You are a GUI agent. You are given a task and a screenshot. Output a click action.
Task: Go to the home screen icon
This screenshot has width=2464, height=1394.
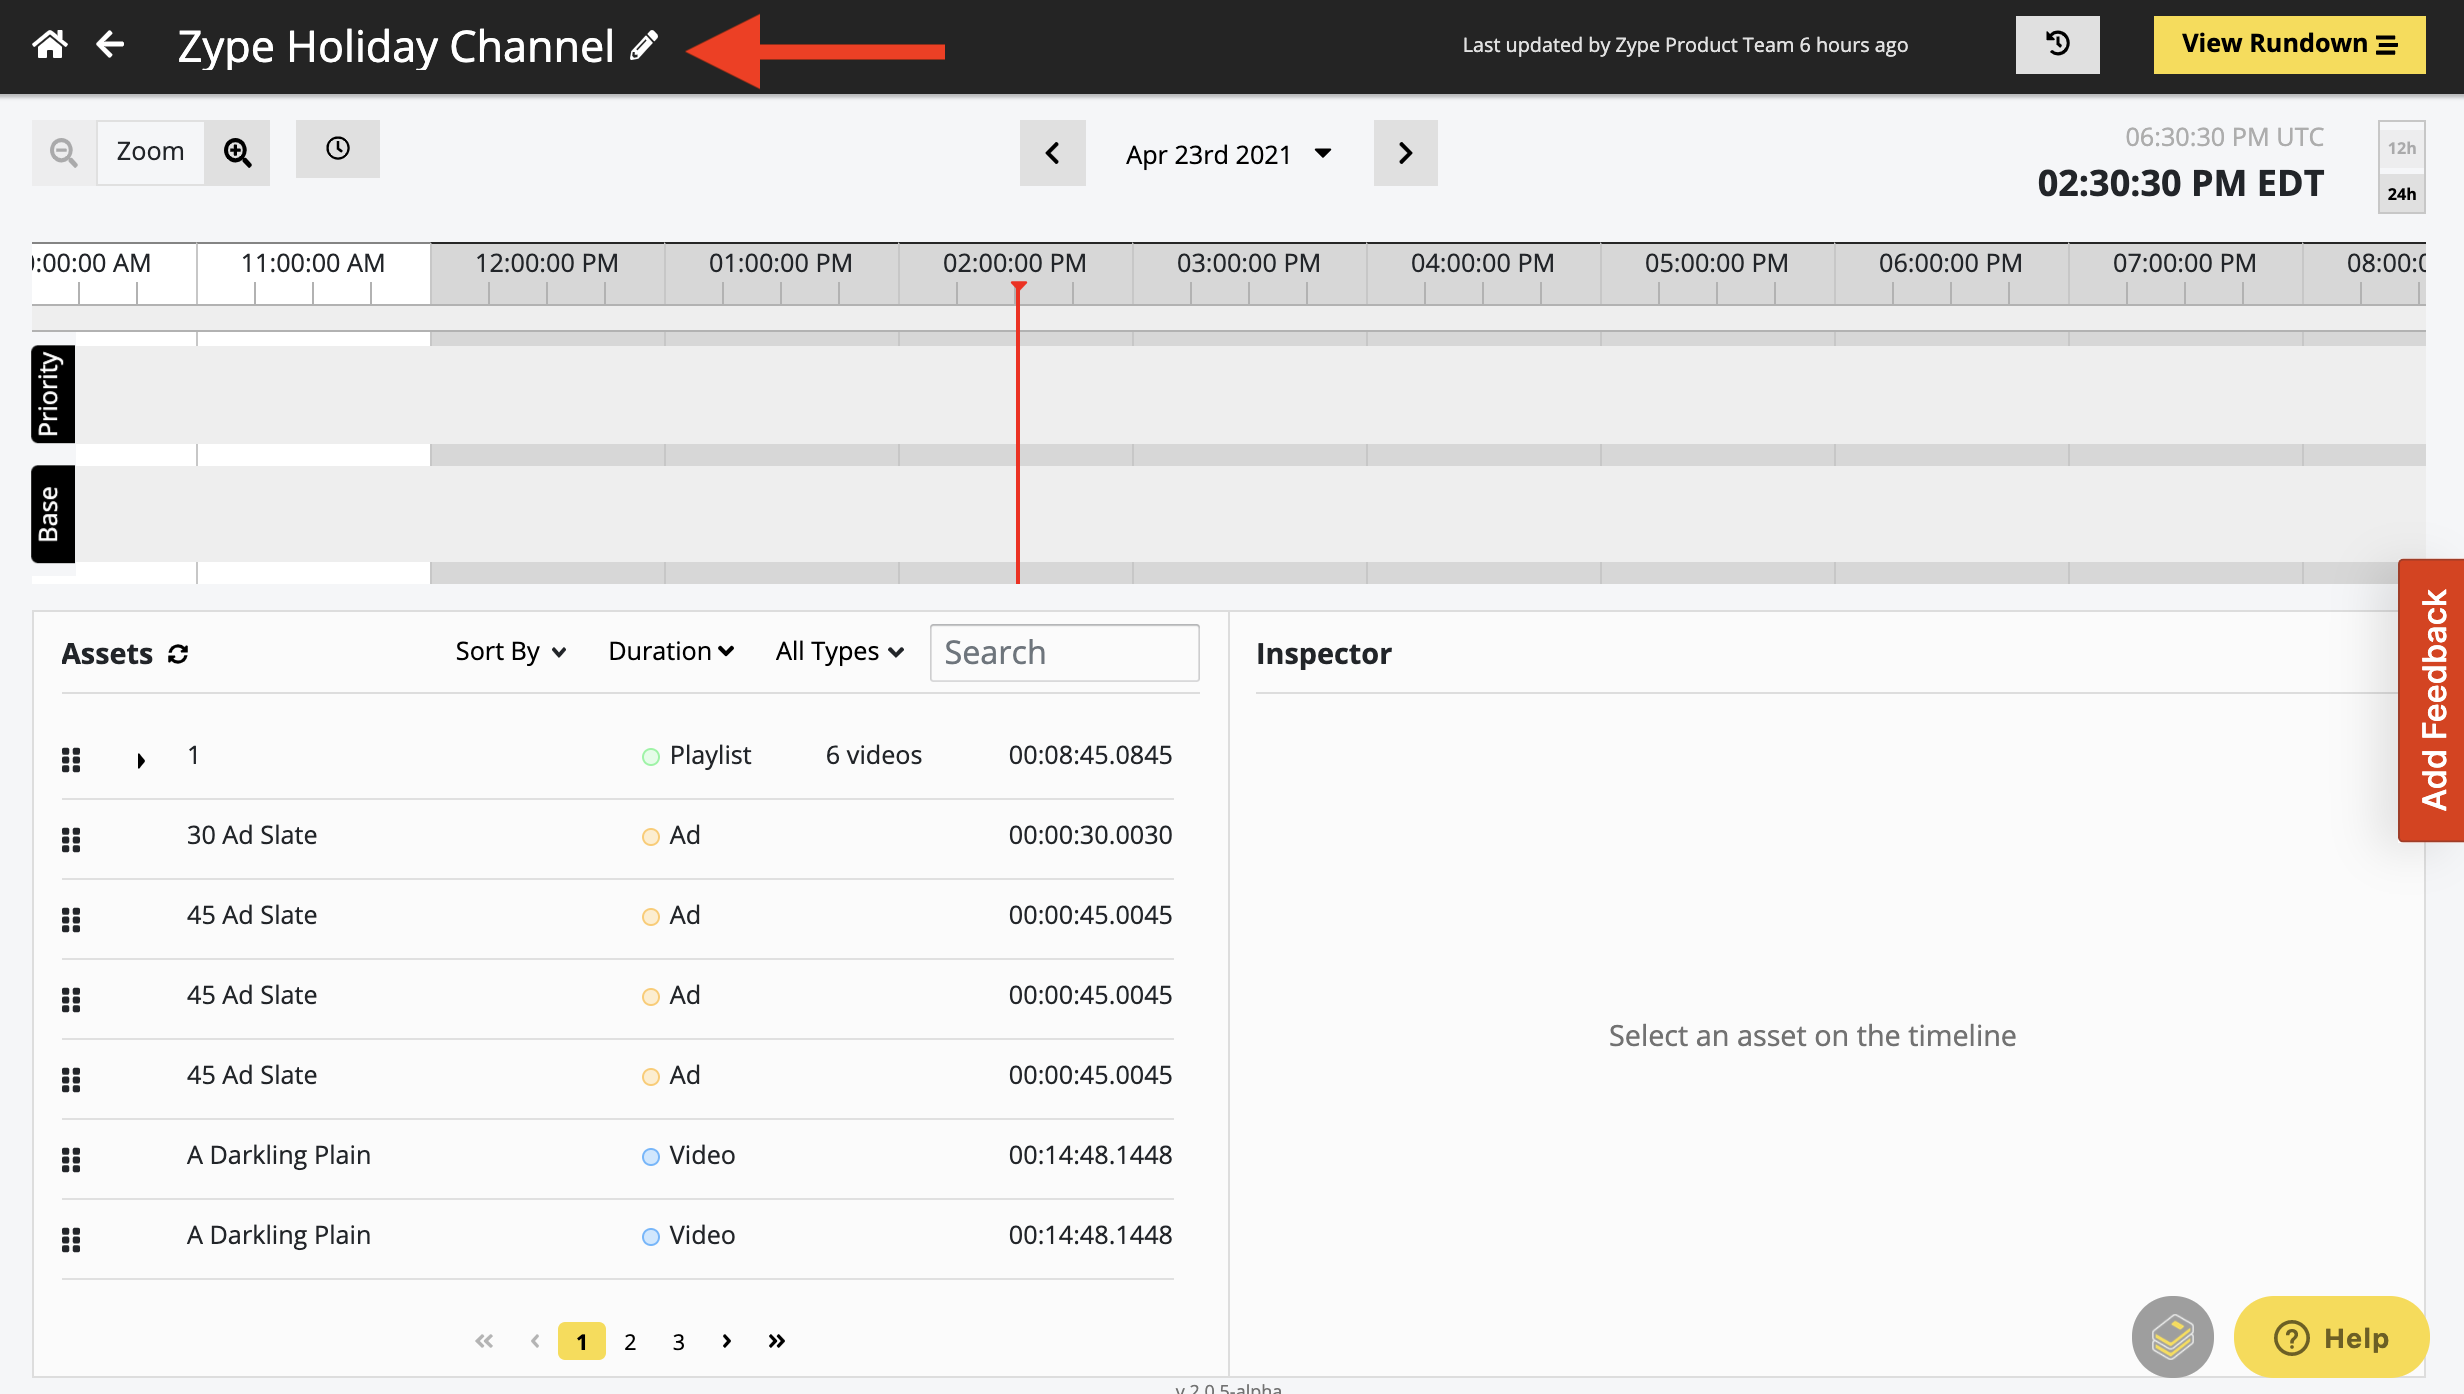(50, 45)
